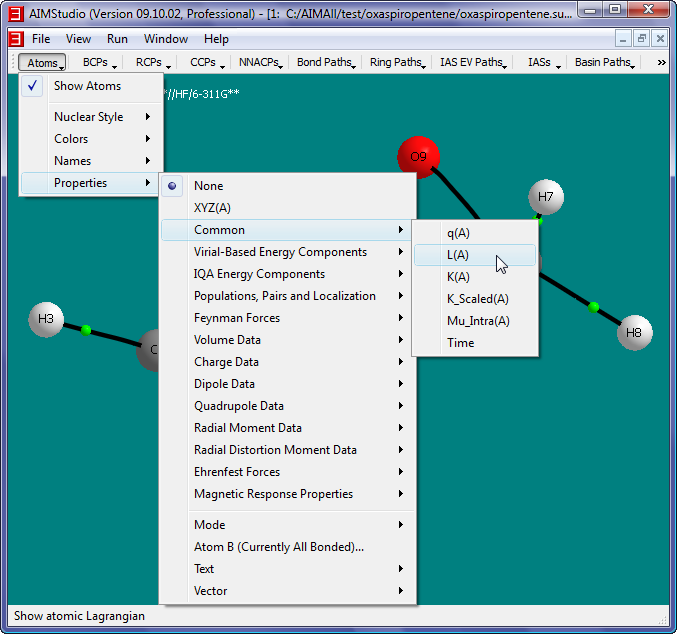
Task: Select L(A) in the Common submenu
Action: pyautogui.click(x=457, y=255)
